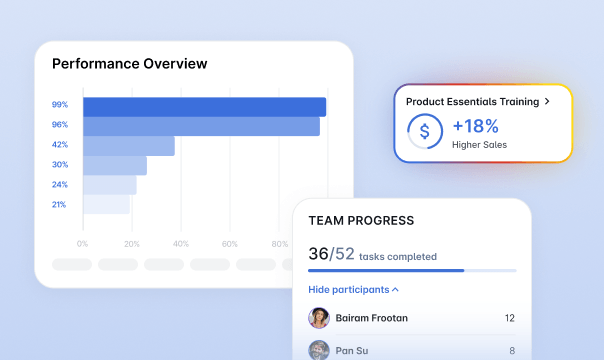Click the Performance Overview heading

click(x=129, y=64)
